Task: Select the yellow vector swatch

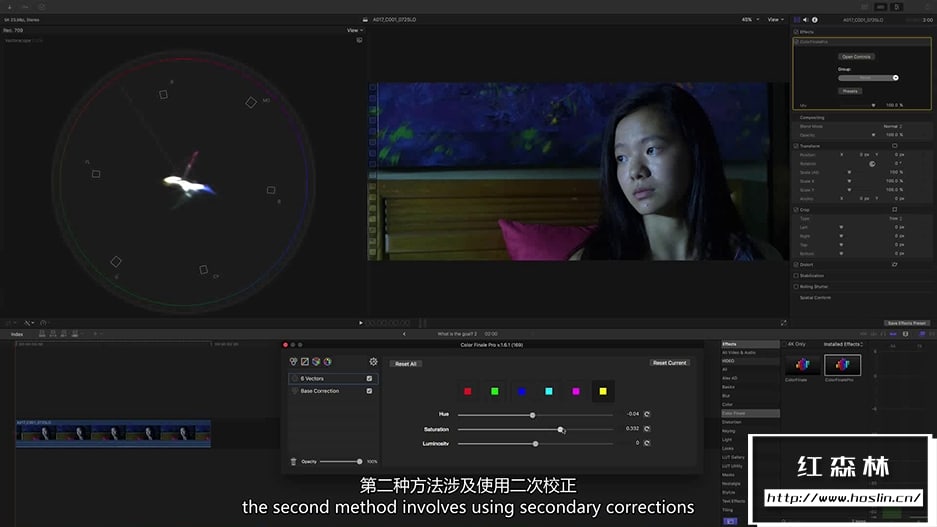Action: (603, 391)
